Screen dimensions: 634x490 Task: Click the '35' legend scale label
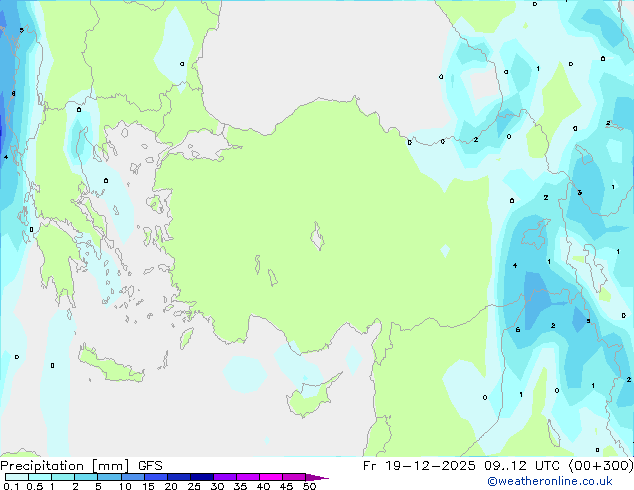240,486
